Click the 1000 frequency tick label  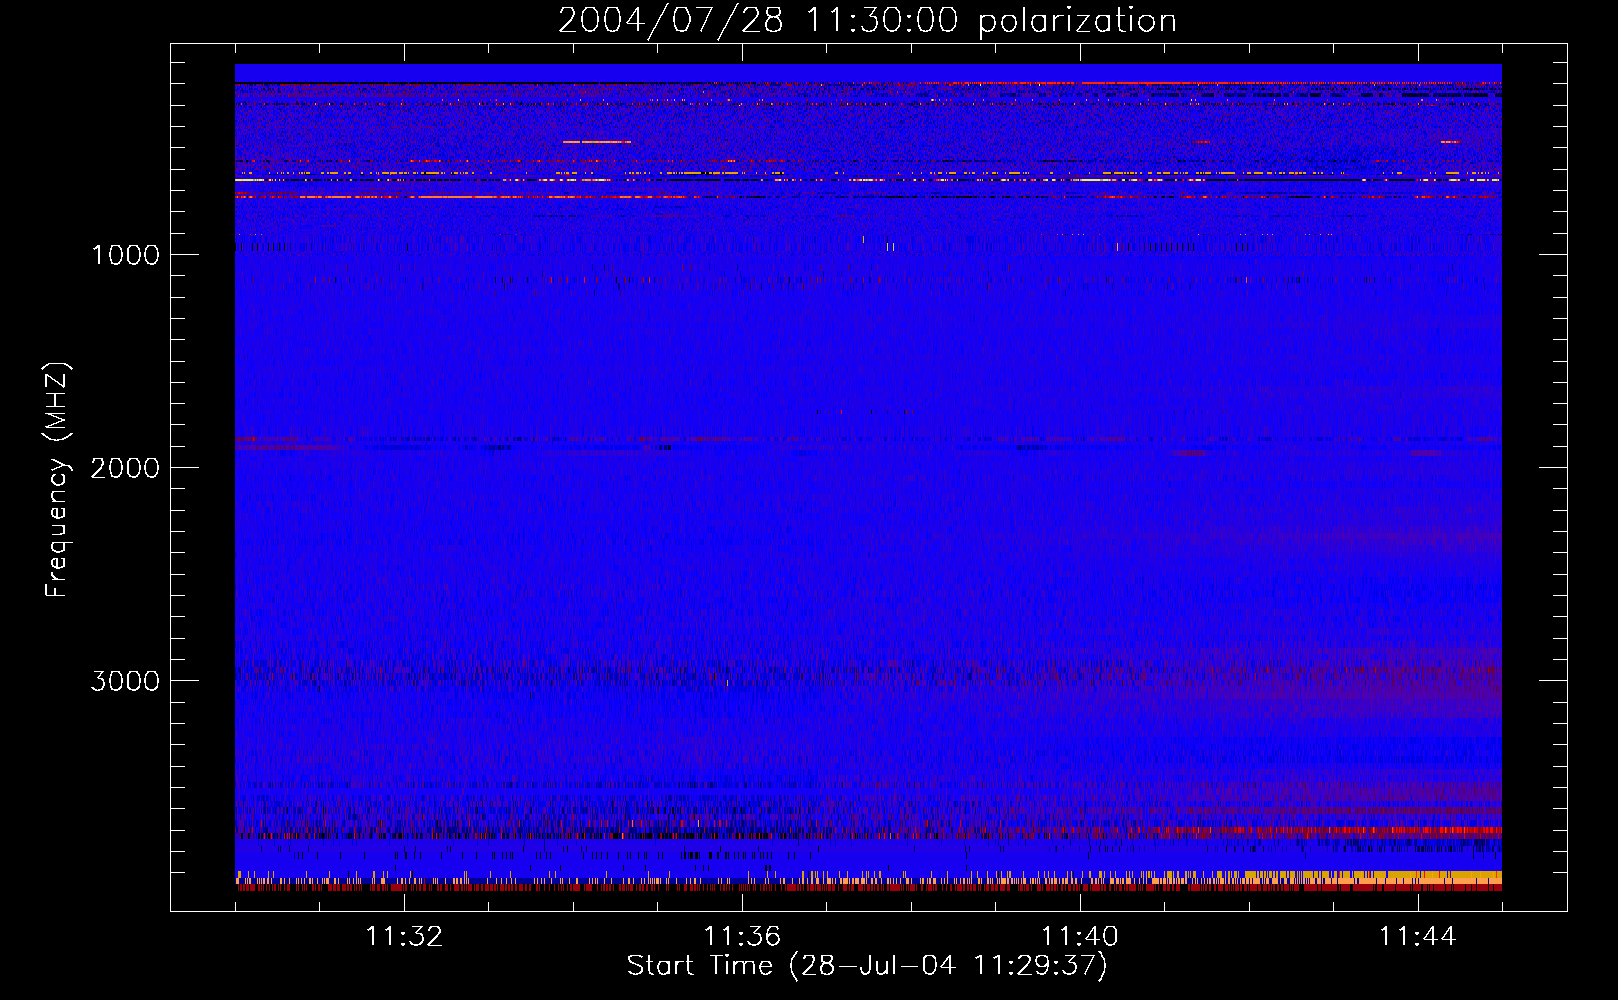(x=125, y=255)
